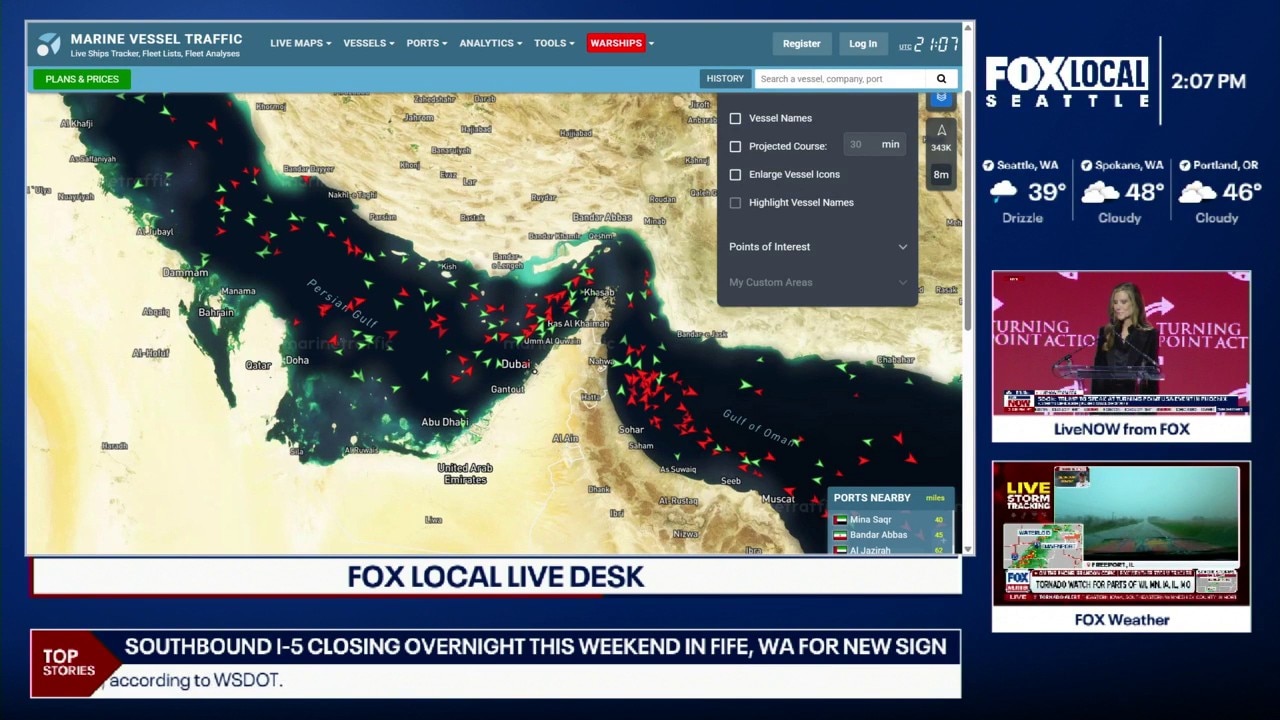Toggle the Projected Course option
Image resolution: width=1280 pixels, height=720 pixels.
pos(735,146)
